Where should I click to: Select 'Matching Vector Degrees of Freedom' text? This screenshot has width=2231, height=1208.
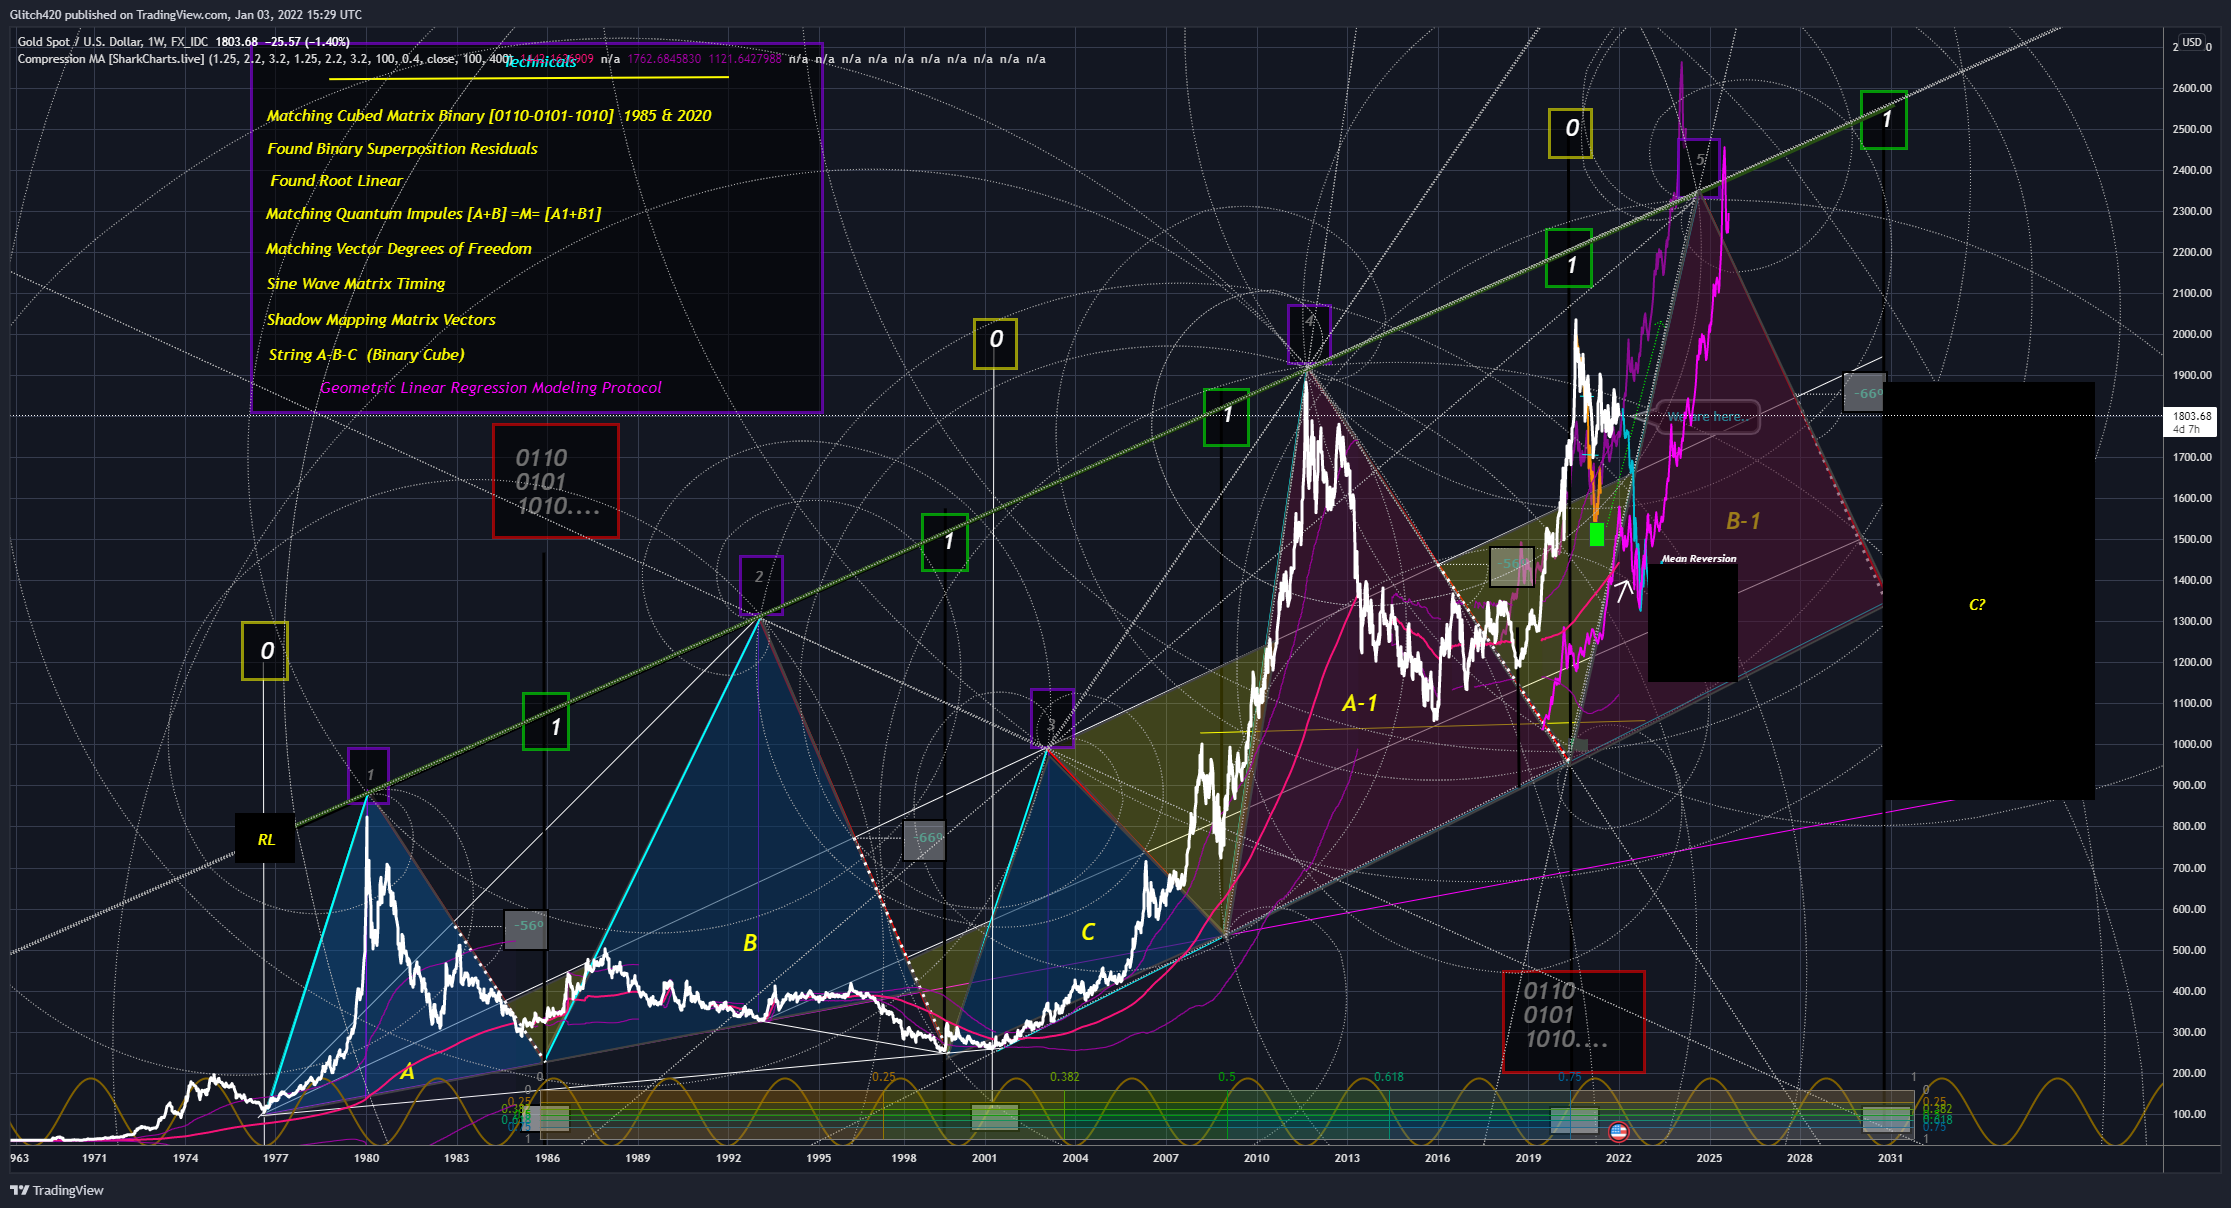[x=398, y=249]
